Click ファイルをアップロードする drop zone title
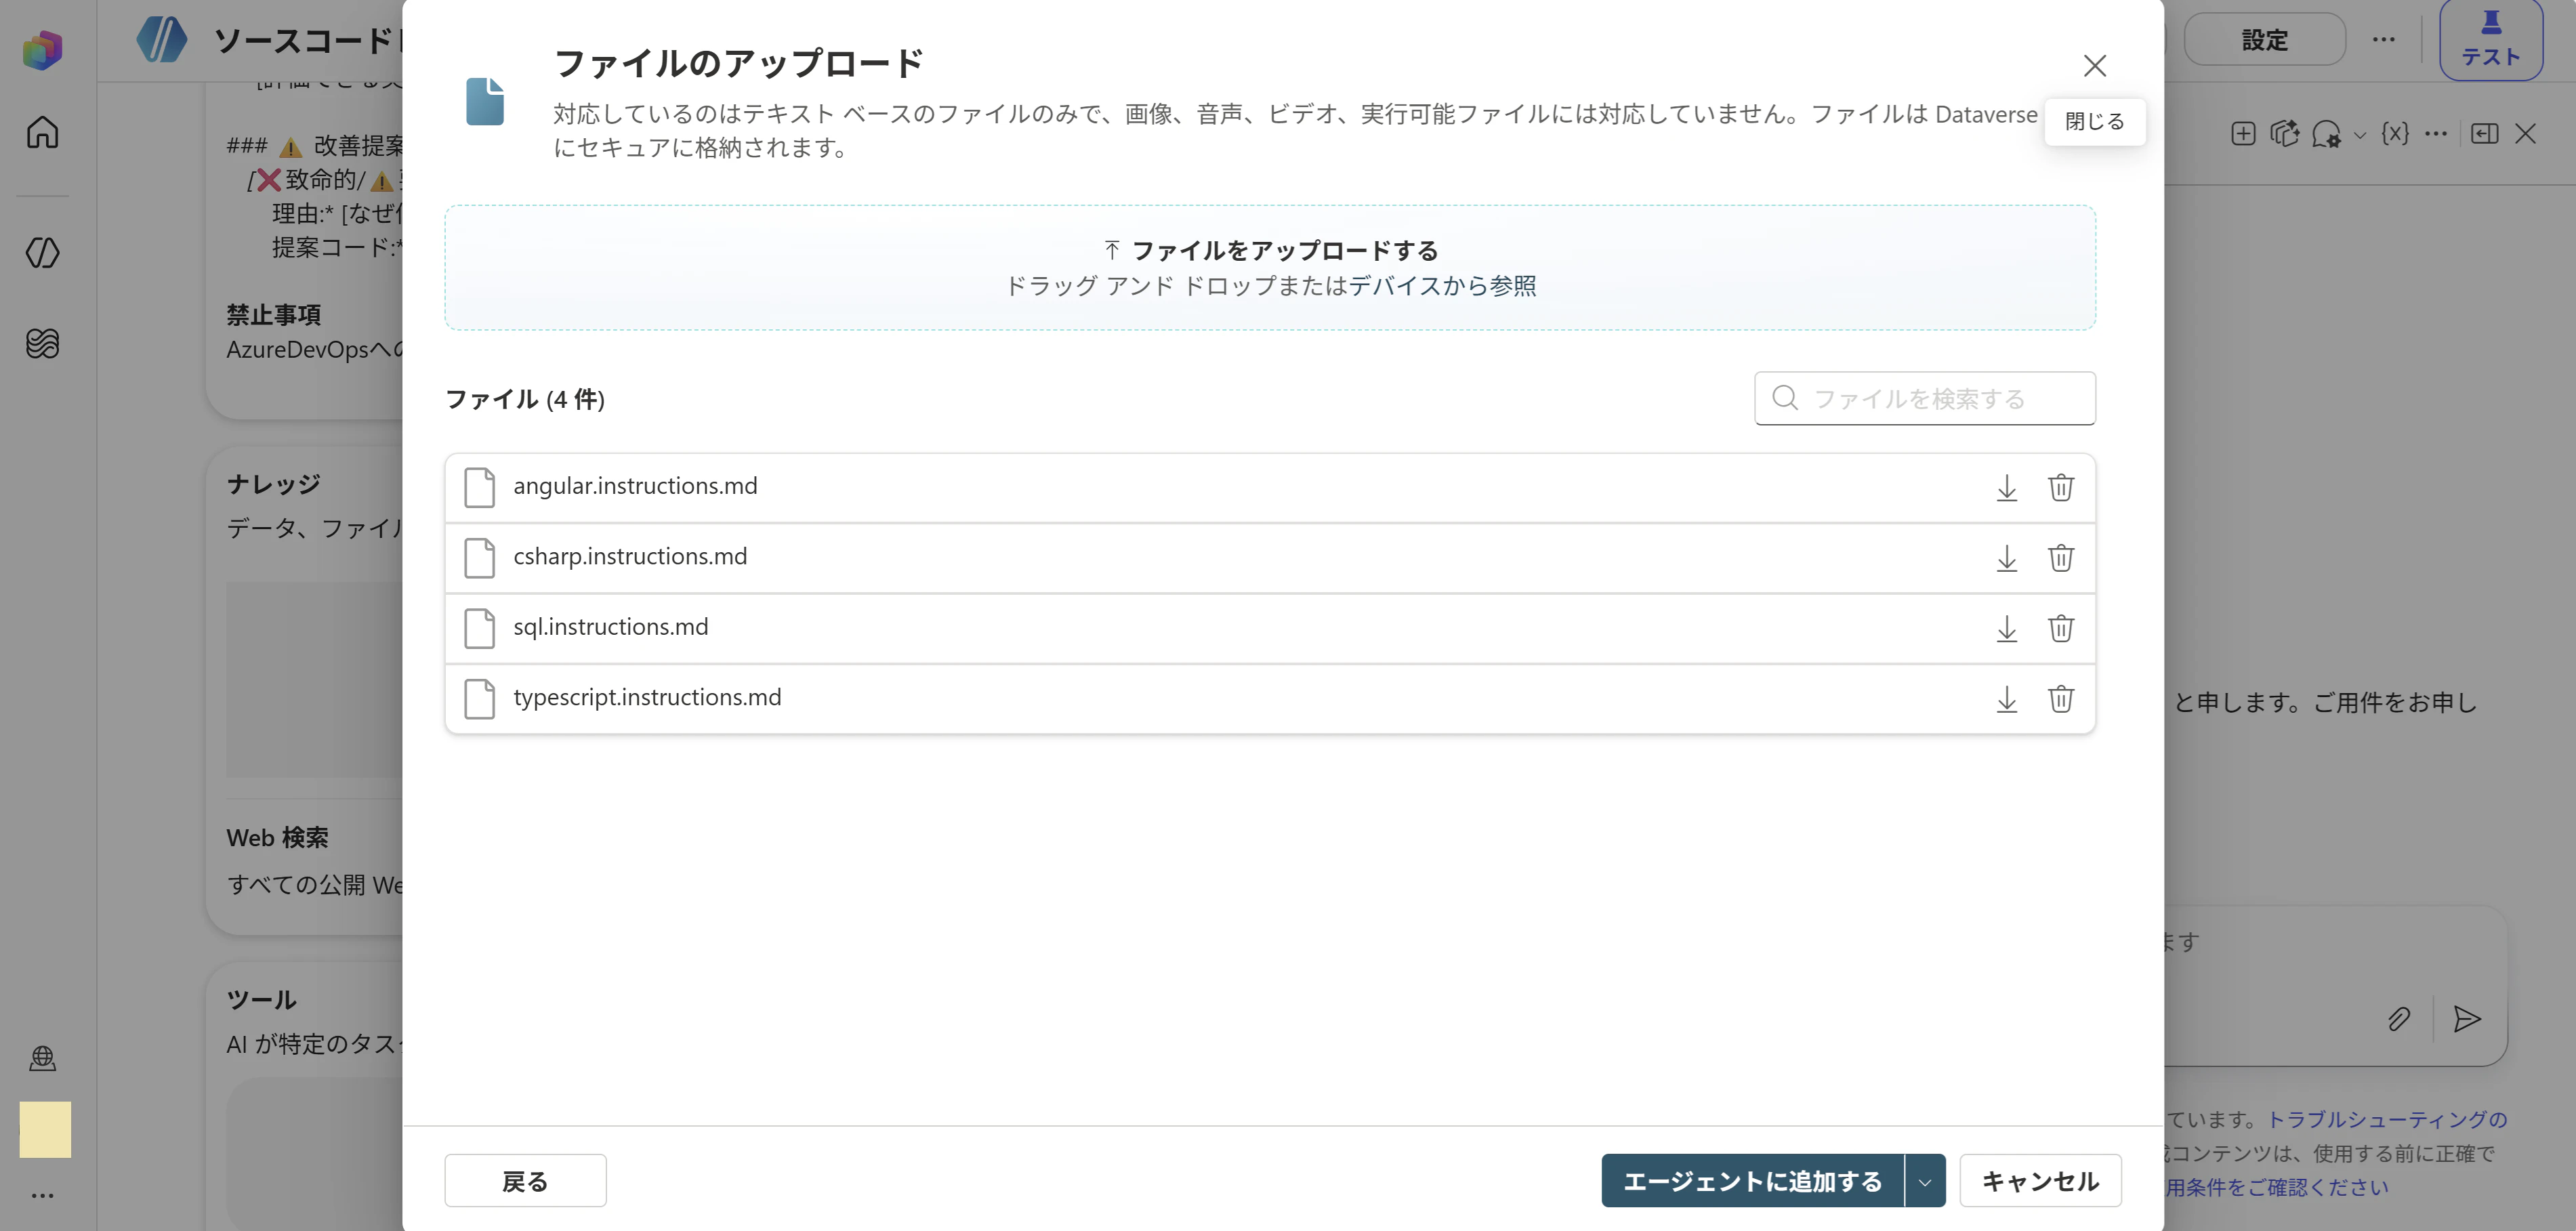Viewport: 2576px width, 1231px height. coord(1284,250)
